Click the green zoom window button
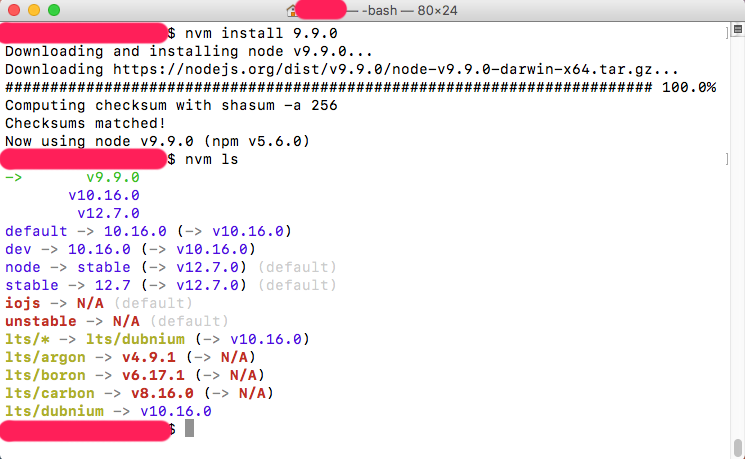Viewport: 745px width, 459px height. pos(54,10)
